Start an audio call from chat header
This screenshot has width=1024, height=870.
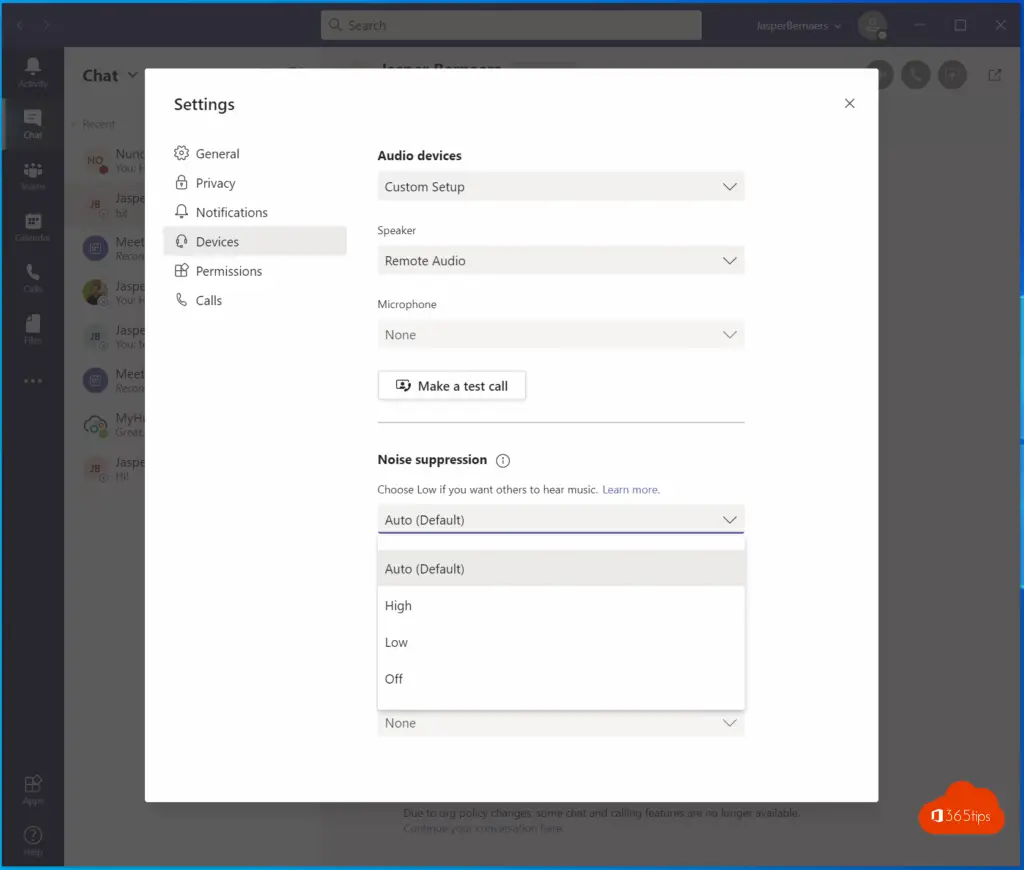point(916,75)
